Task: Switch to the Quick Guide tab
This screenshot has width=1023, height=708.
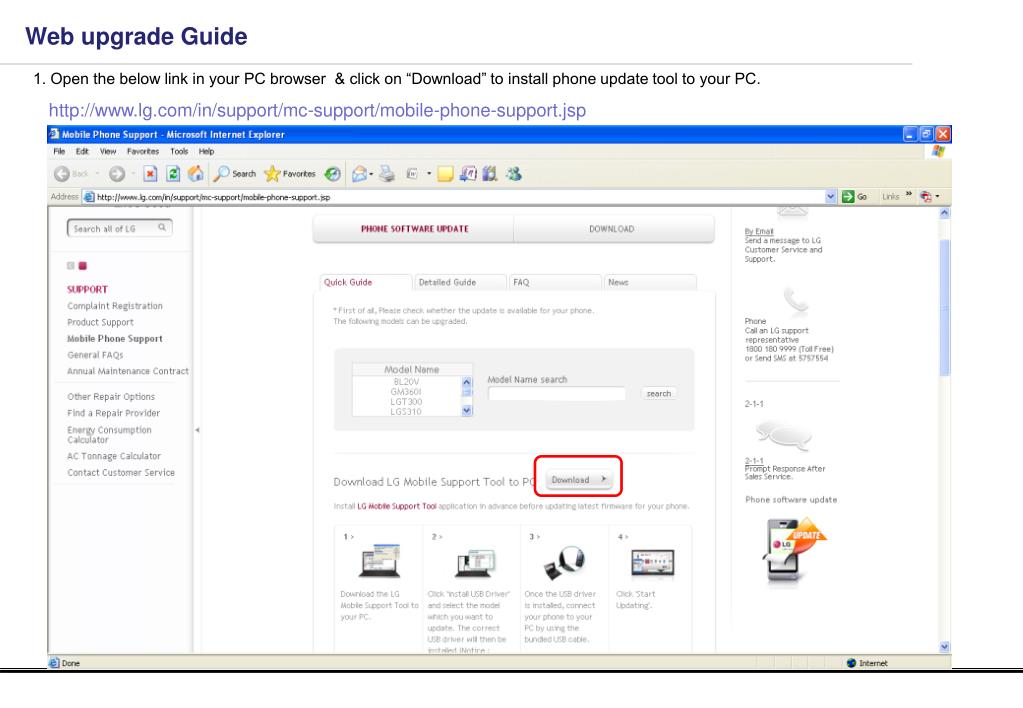Action: pos(365,283)
